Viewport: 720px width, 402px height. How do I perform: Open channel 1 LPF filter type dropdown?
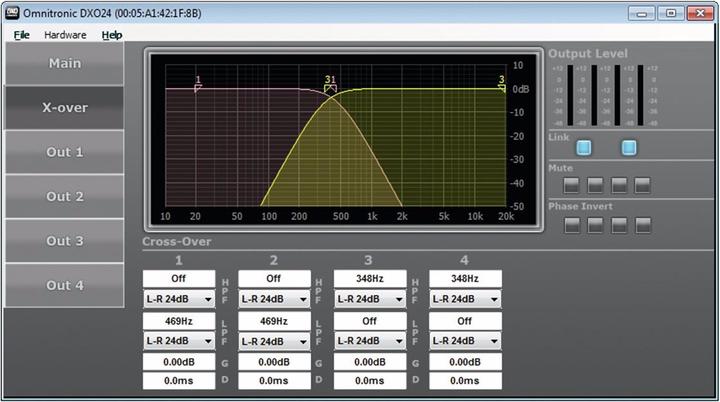click(179, 341)
